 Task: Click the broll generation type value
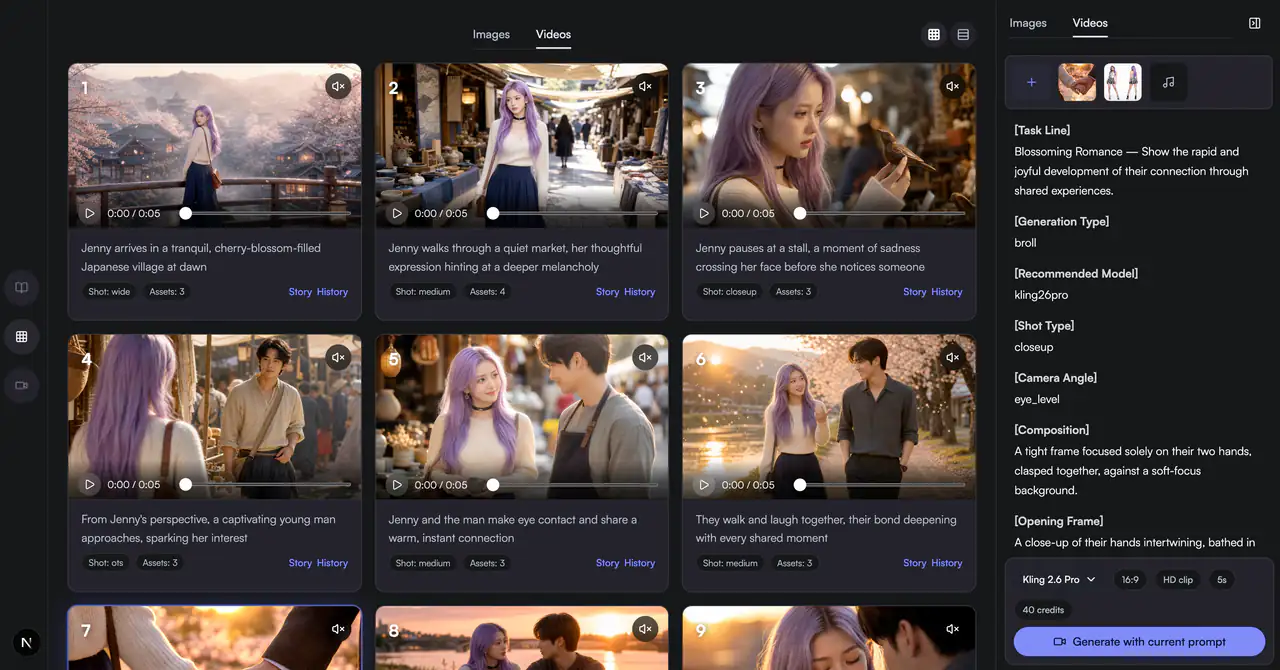coord(1025,243)
